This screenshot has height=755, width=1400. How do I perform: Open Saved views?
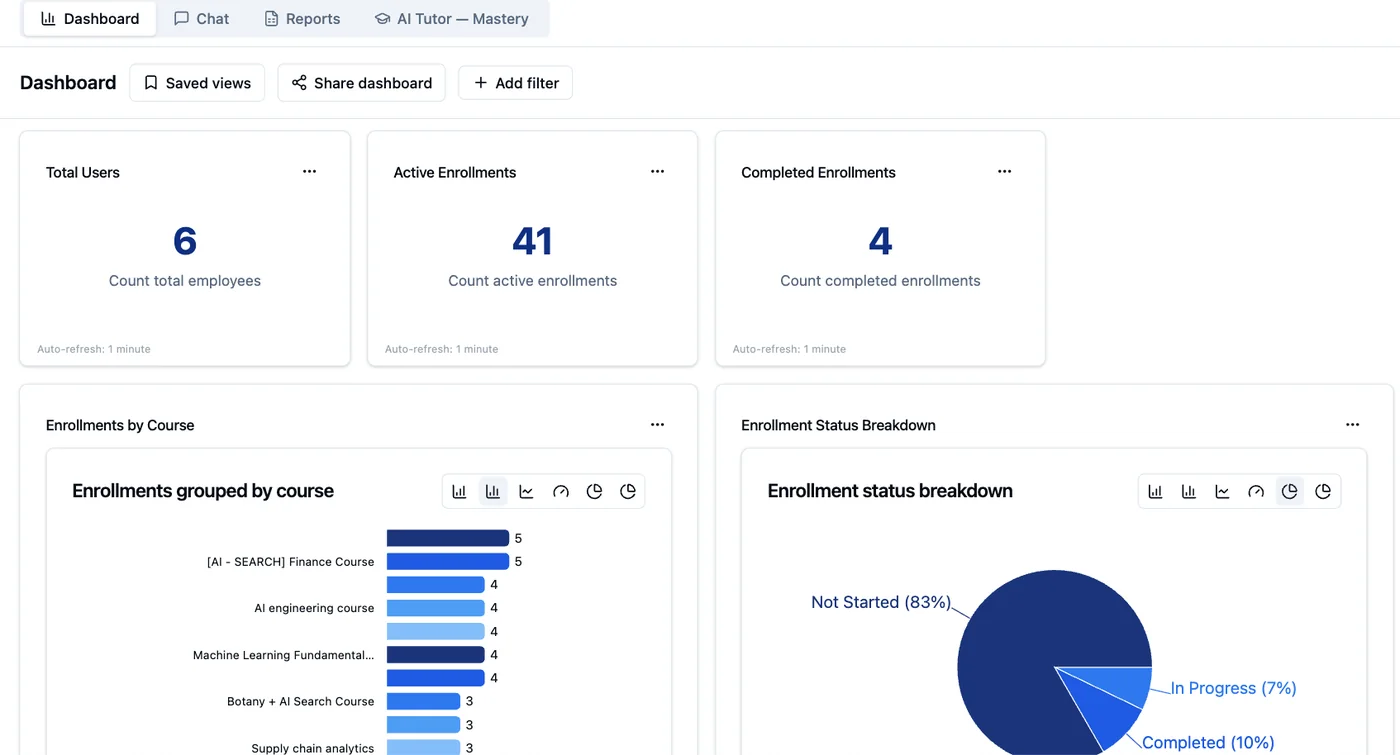[x=197, y=83]
